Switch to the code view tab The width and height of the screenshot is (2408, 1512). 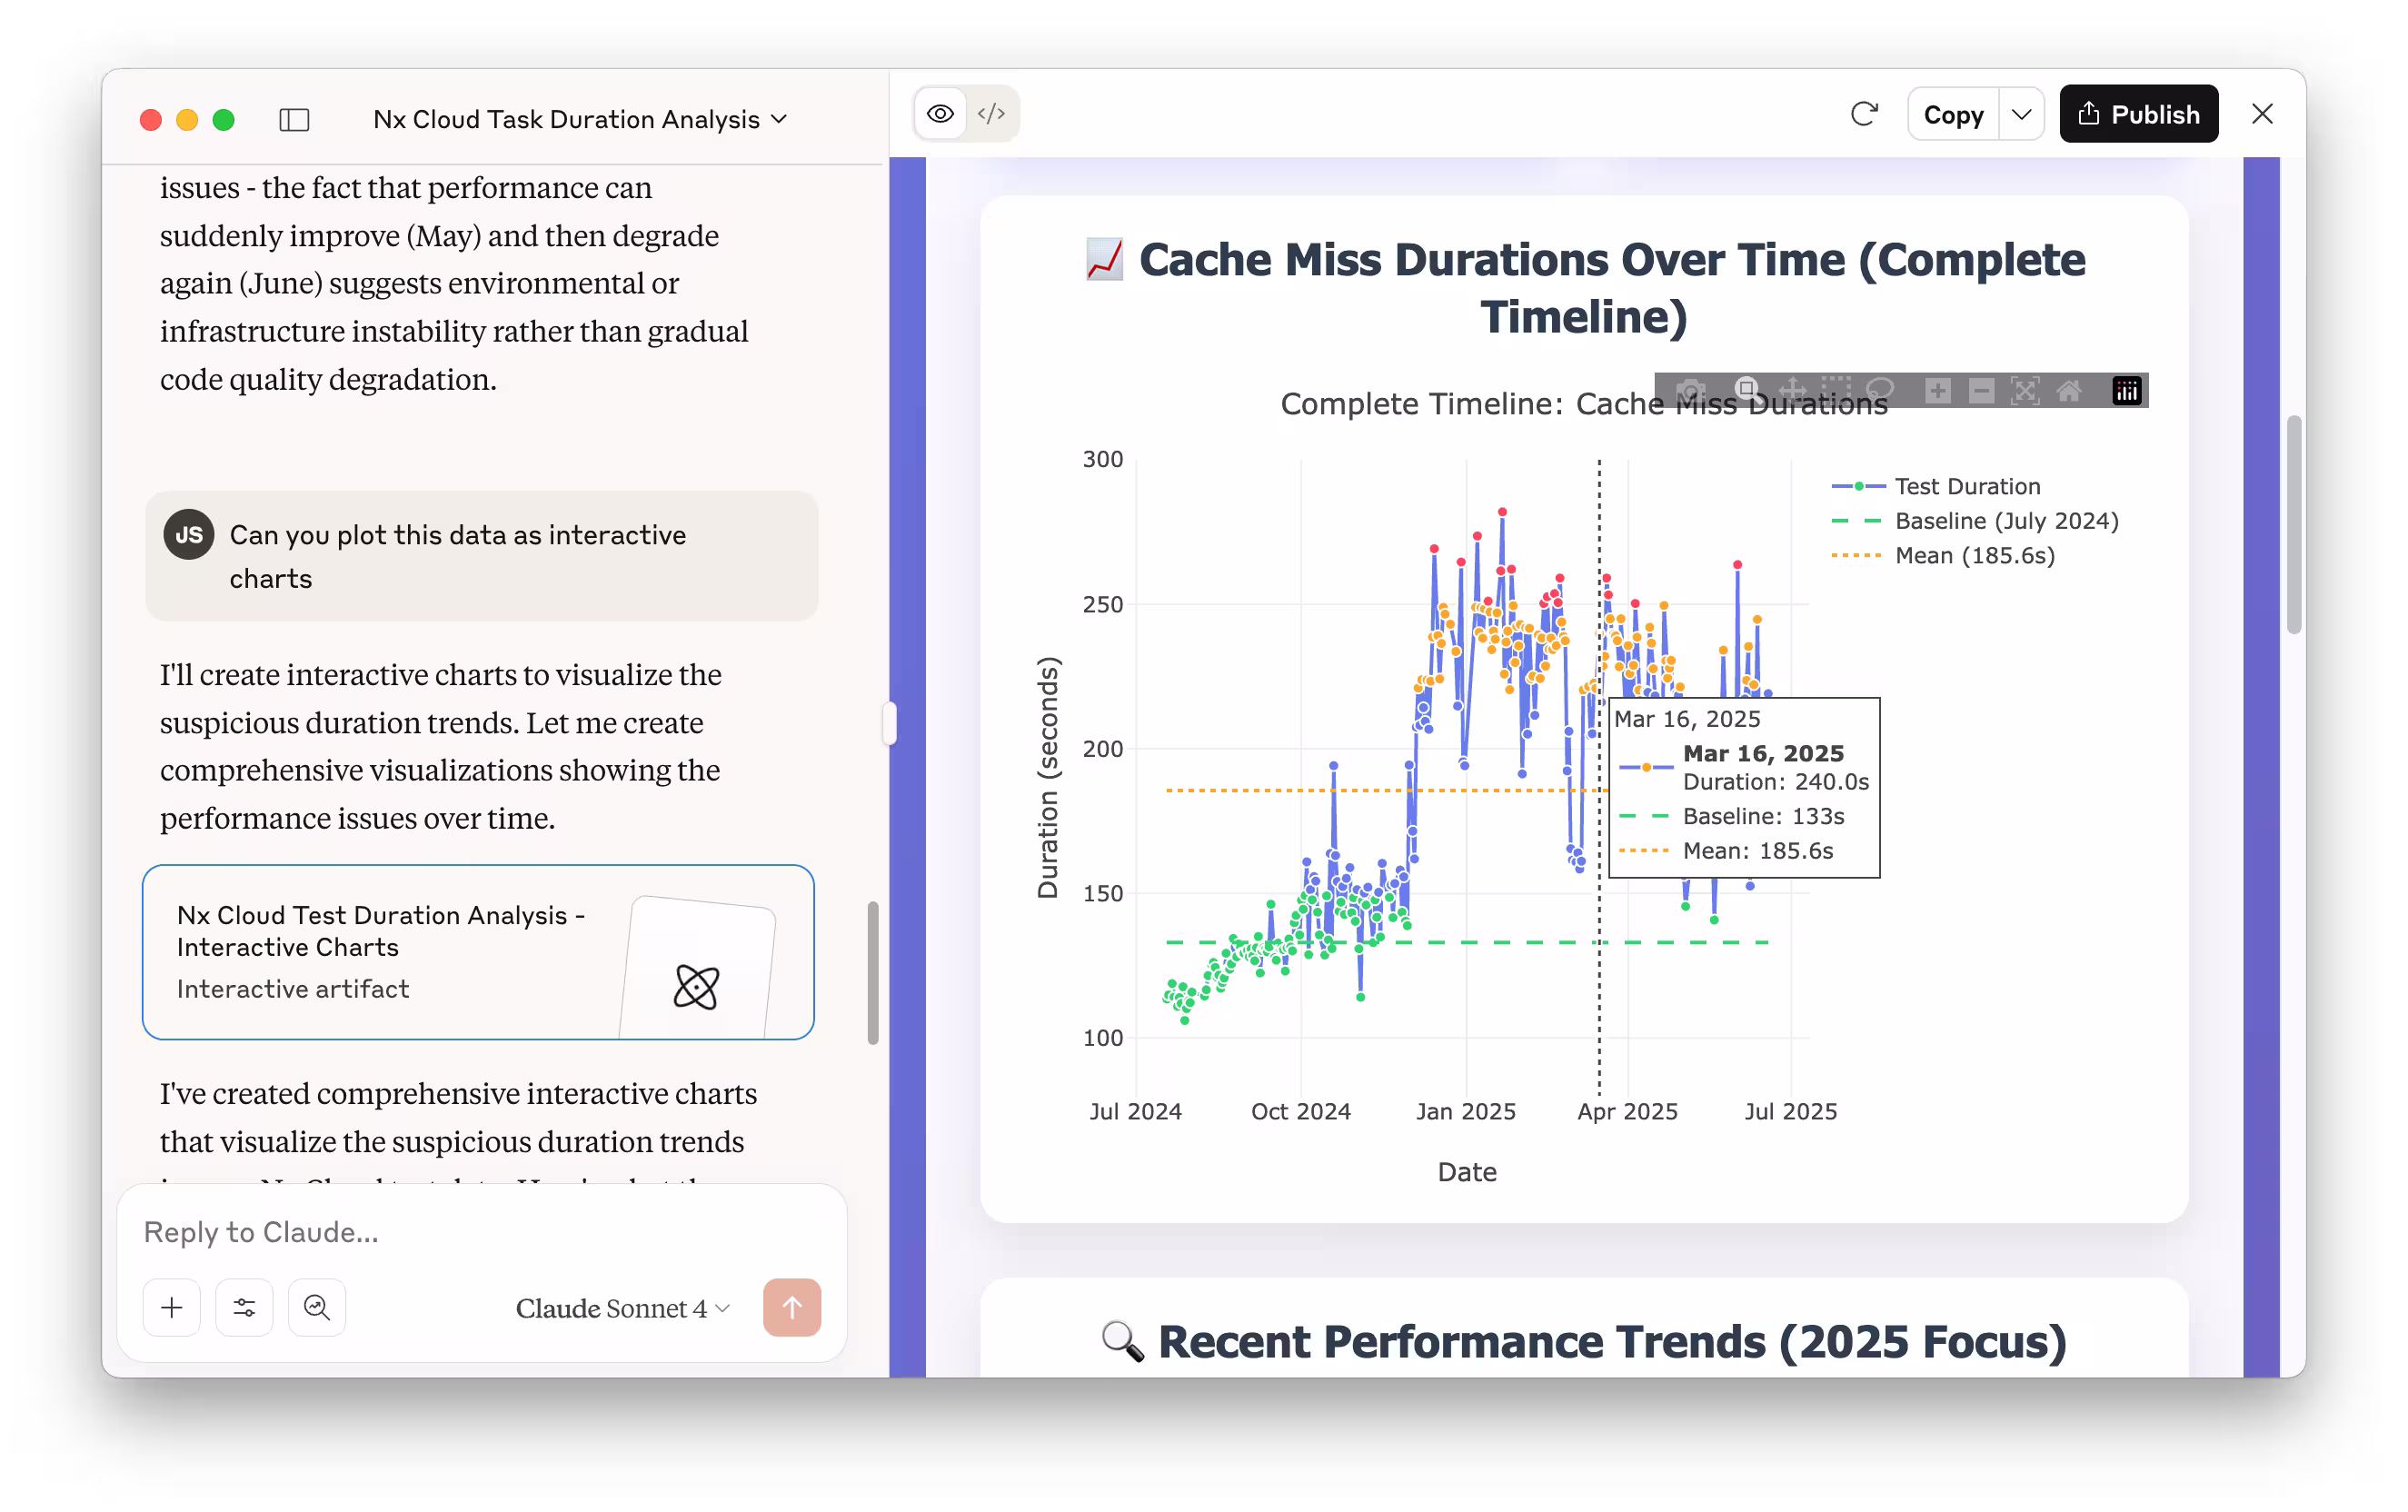tap(991, 114)
